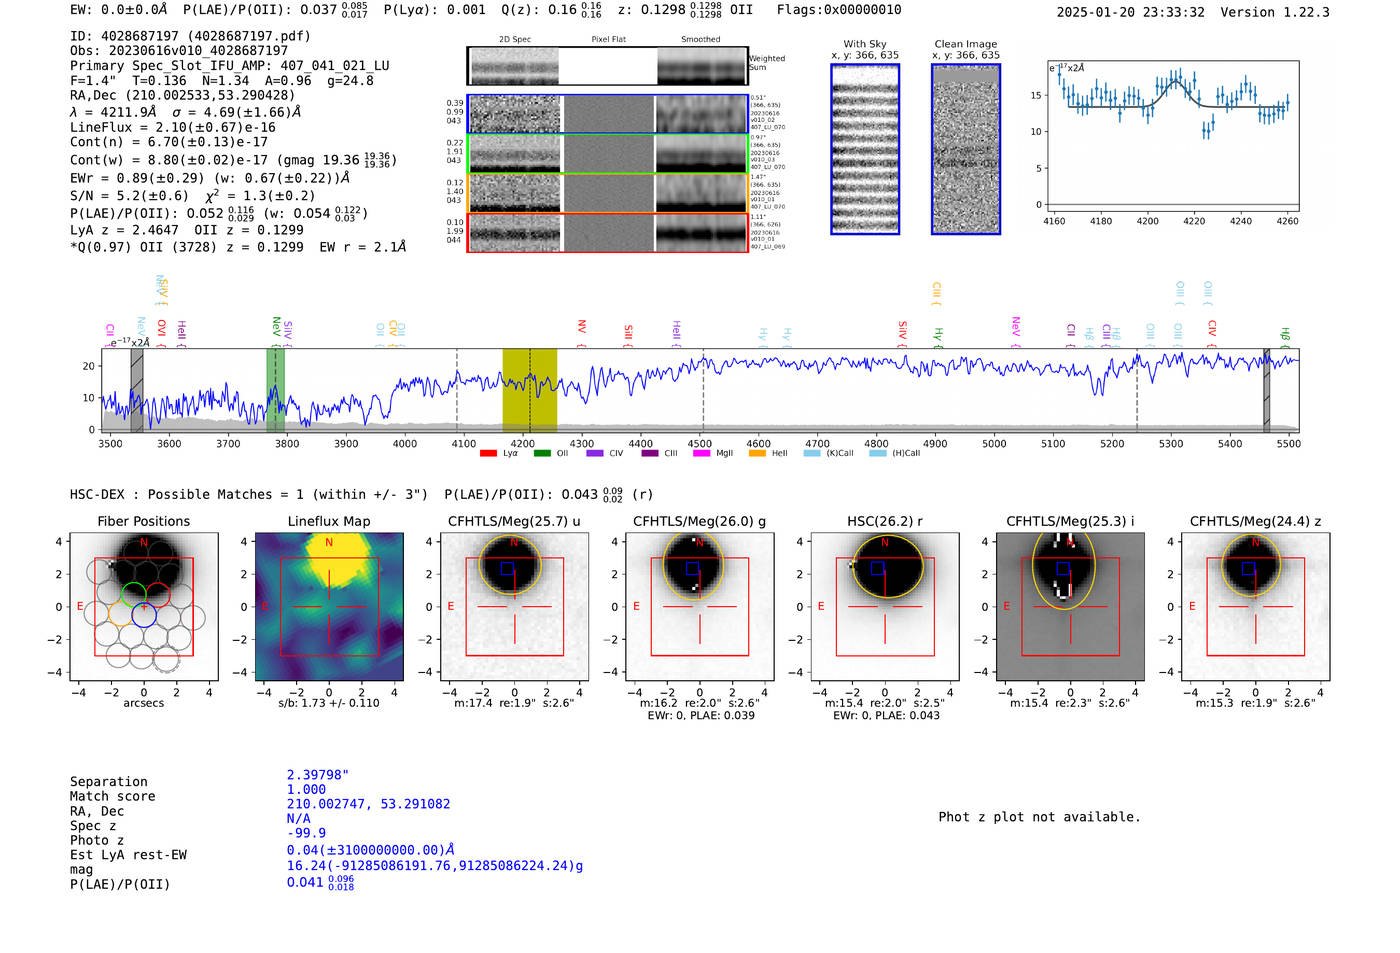The height and width of the screenshot is (953, 1400).
Task: Open the CFHTLS/Meg(24.4) z cutout
Action: point(1255,608)
